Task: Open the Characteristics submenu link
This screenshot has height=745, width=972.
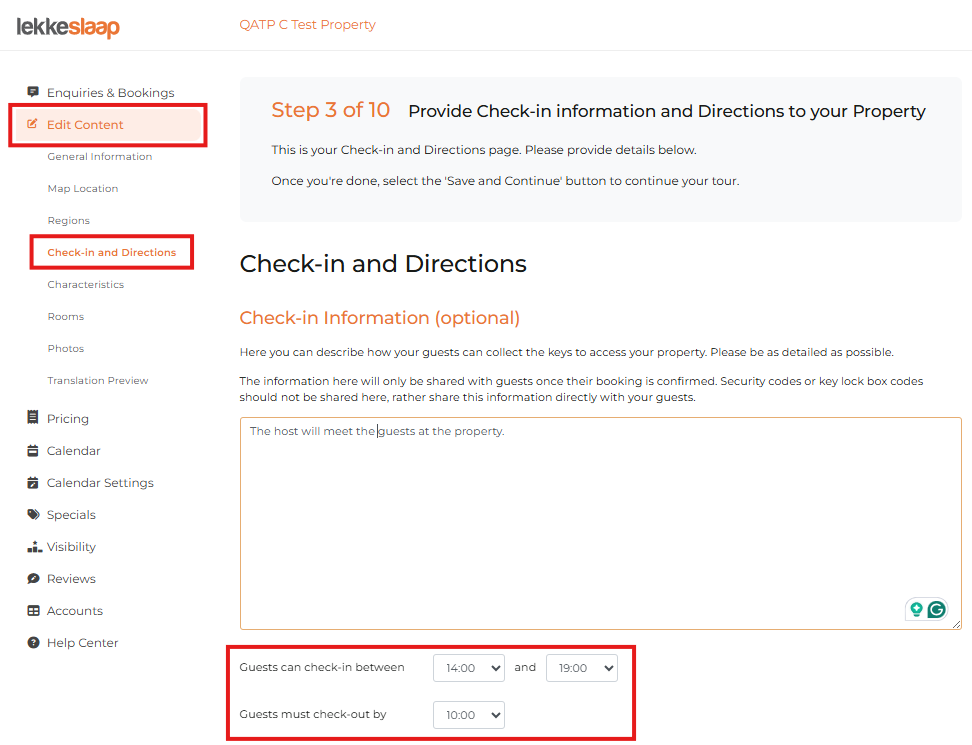Action: point(86,284)
